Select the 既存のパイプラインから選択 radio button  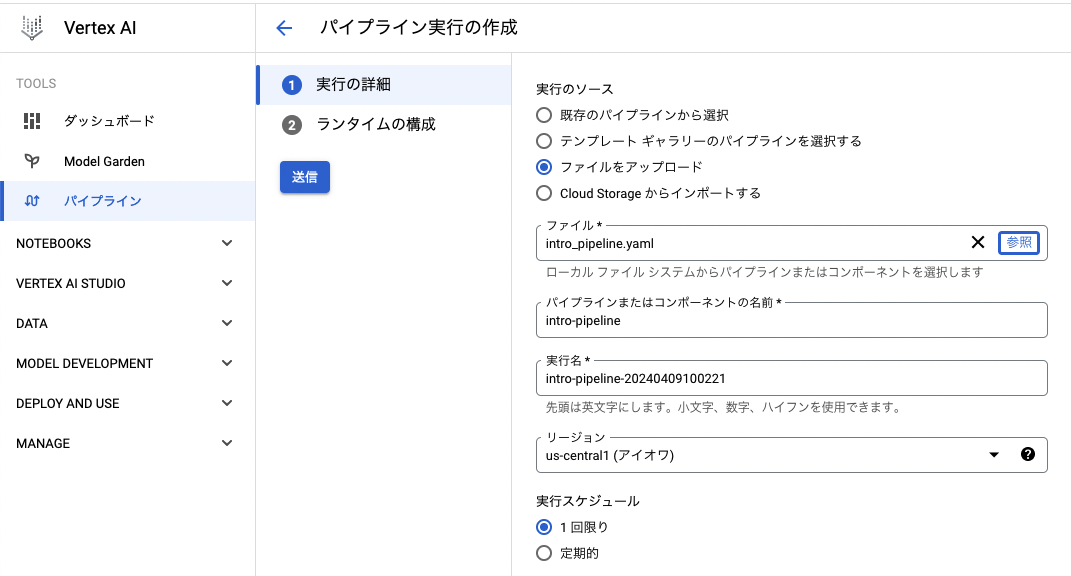click(x=543, y=115)
